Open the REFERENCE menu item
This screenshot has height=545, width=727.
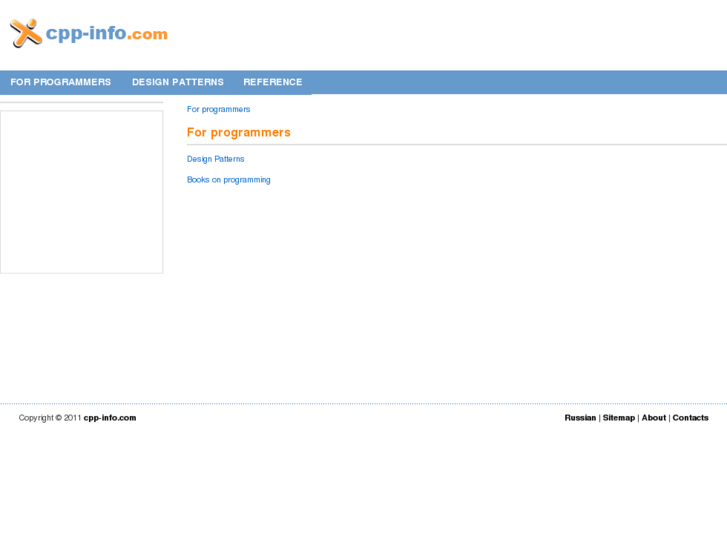tap(273, 82)
